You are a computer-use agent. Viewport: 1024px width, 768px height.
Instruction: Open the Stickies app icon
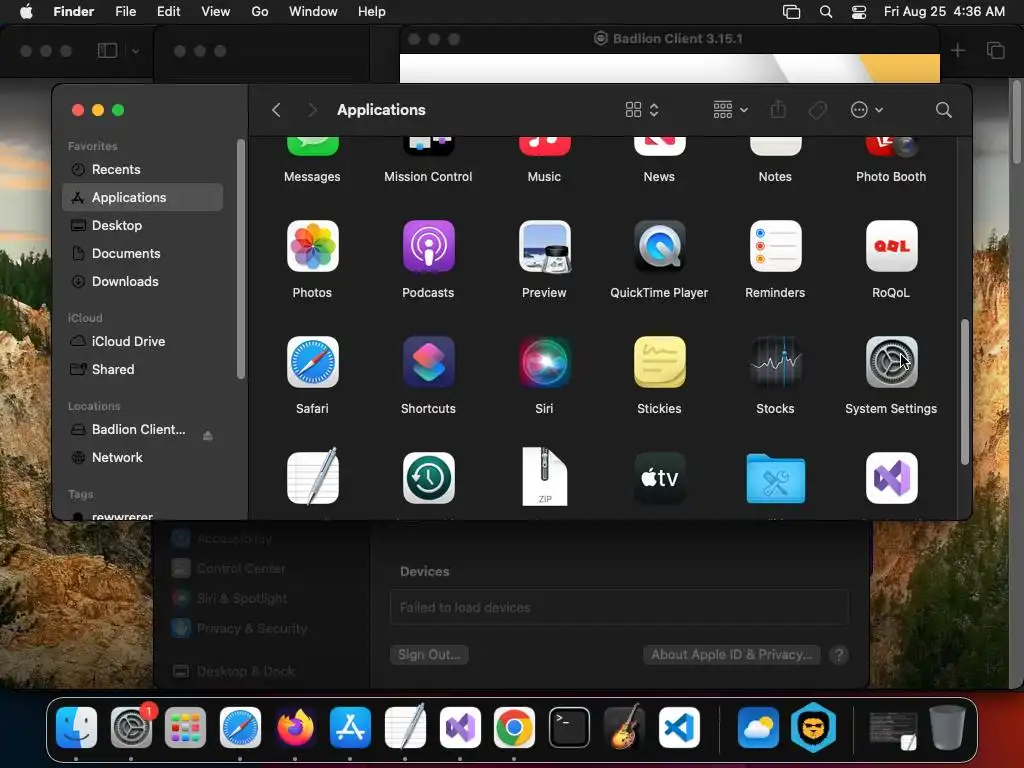[x=660, y=362]
